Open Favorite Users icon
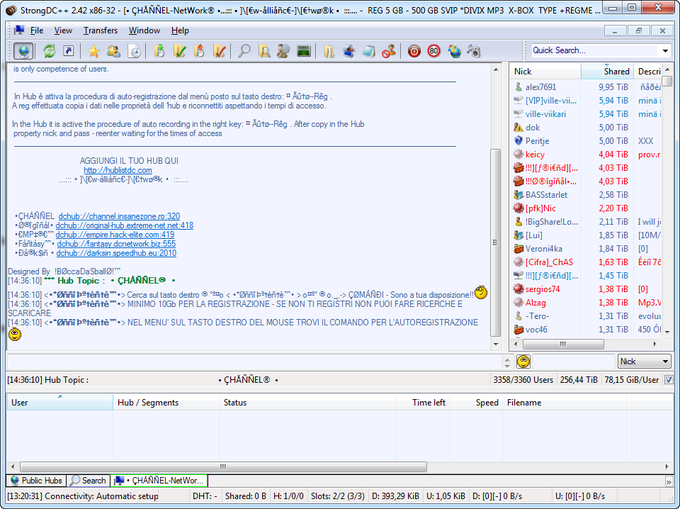Image resolution: width=680 pixels, height=509 pixels. point(114,51)
